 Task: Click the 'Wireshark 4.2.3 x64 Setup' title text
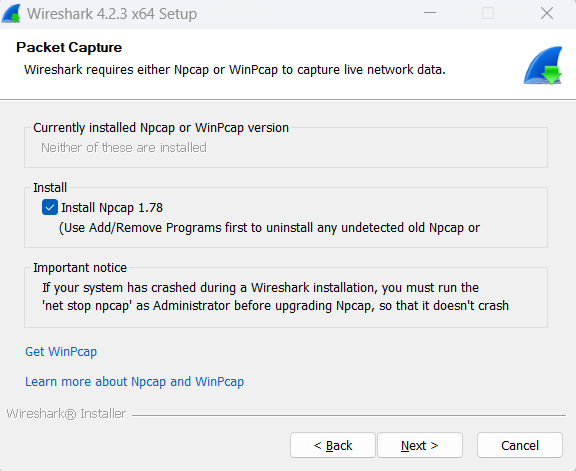pos(112,14)
